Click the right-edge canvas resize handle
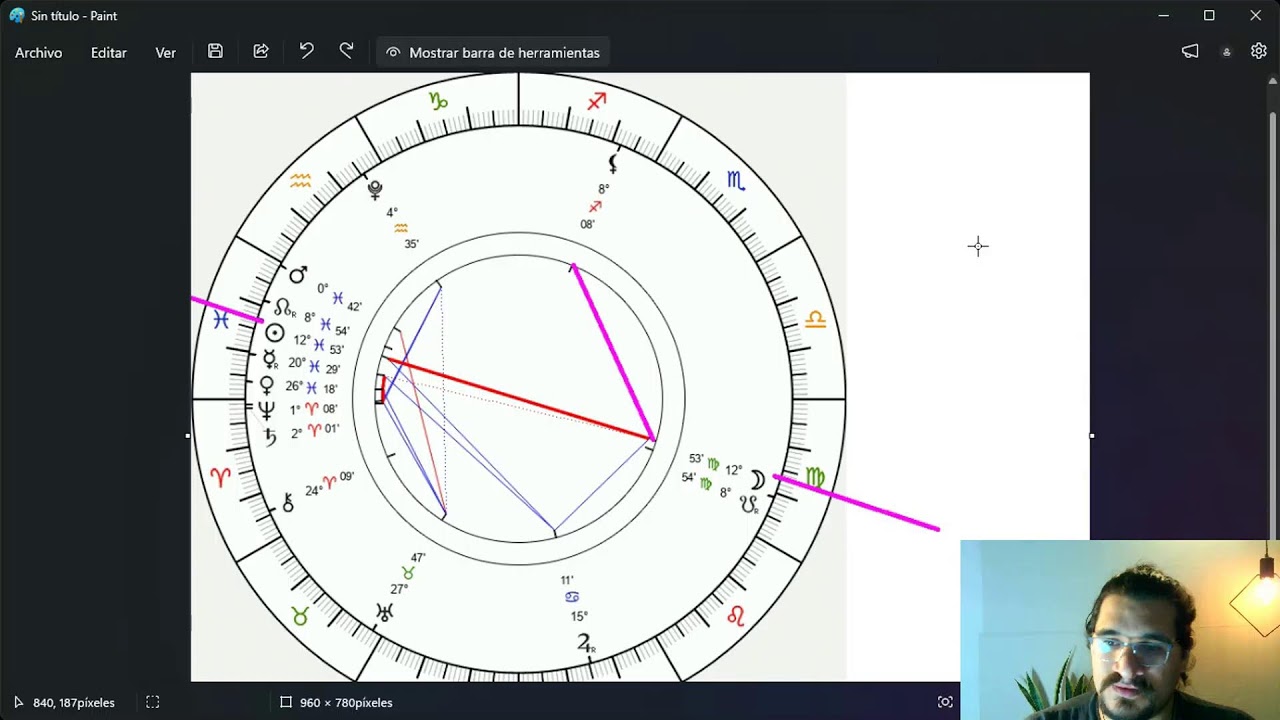This screenshot has height=720, width=1280. click(x=1091, y=436)
